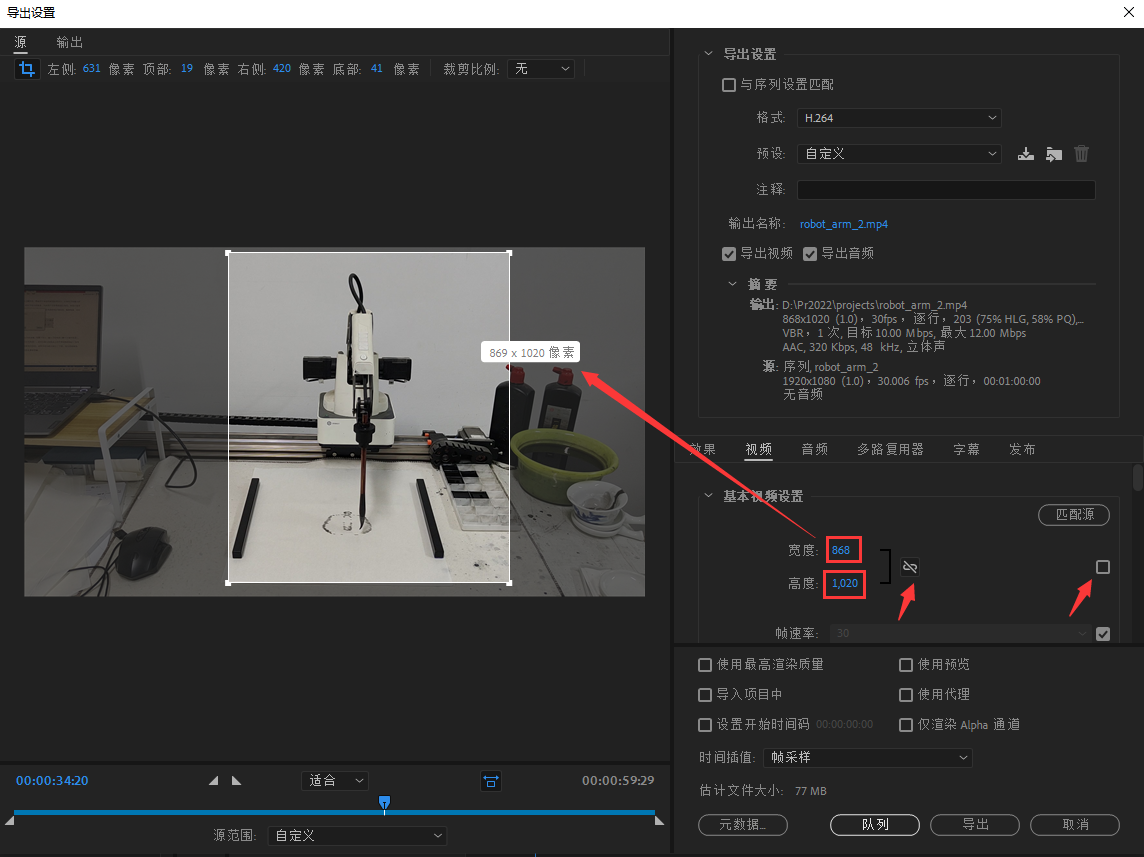The image size is (1144, 857).
Task: Open the Multiplexer tab
Action: click(890, 449)
